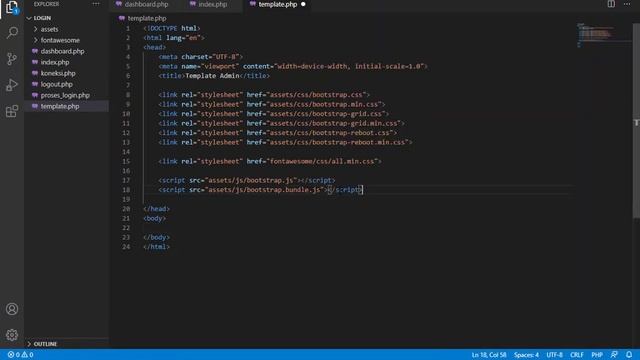
Task: Click the feedback icon in status bar
Action: click(614, 355)
